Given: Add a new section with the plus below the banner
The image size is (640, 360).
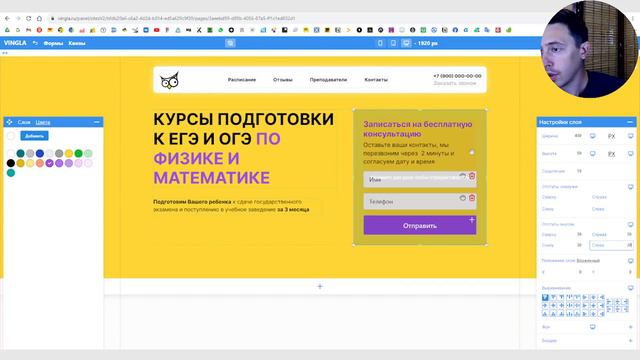Looking at the screenshot, I should [x=320, y=287].
